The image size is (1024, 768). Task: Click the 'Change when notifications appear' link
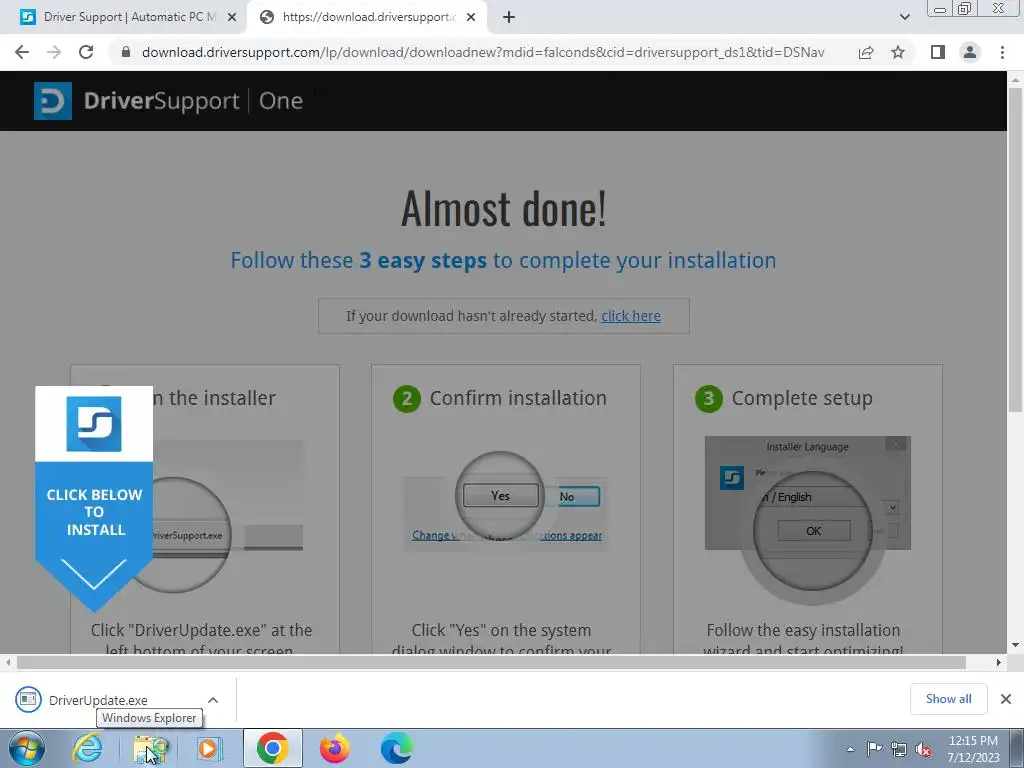507,536
